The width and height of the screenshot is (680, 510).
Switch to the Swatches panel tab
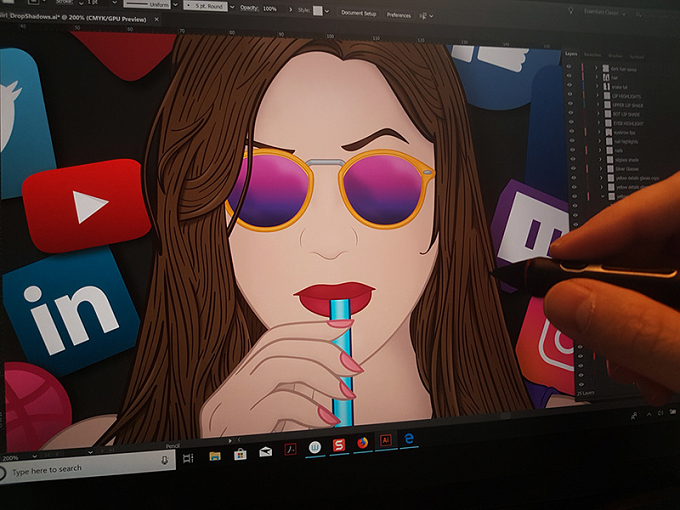pos(592,55)
